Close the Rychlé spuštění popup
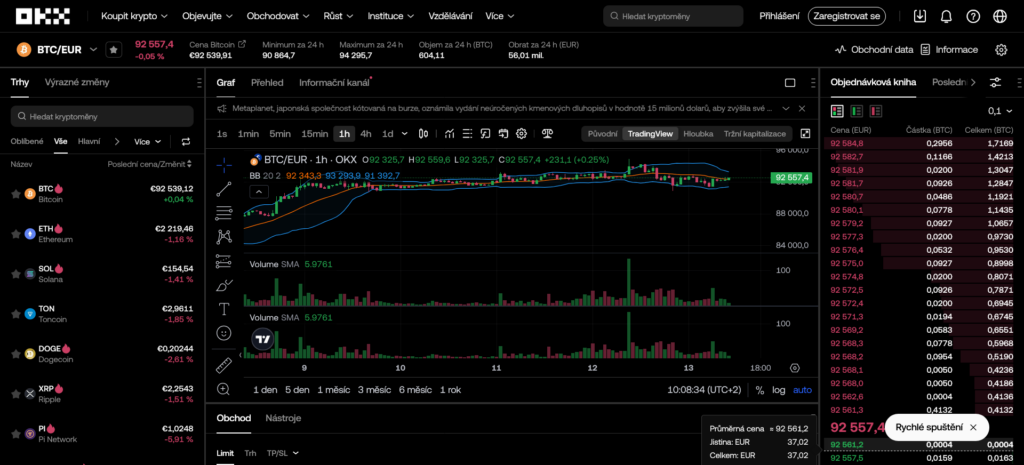Viewport: 1024px width, 465px height. [973, 427]
